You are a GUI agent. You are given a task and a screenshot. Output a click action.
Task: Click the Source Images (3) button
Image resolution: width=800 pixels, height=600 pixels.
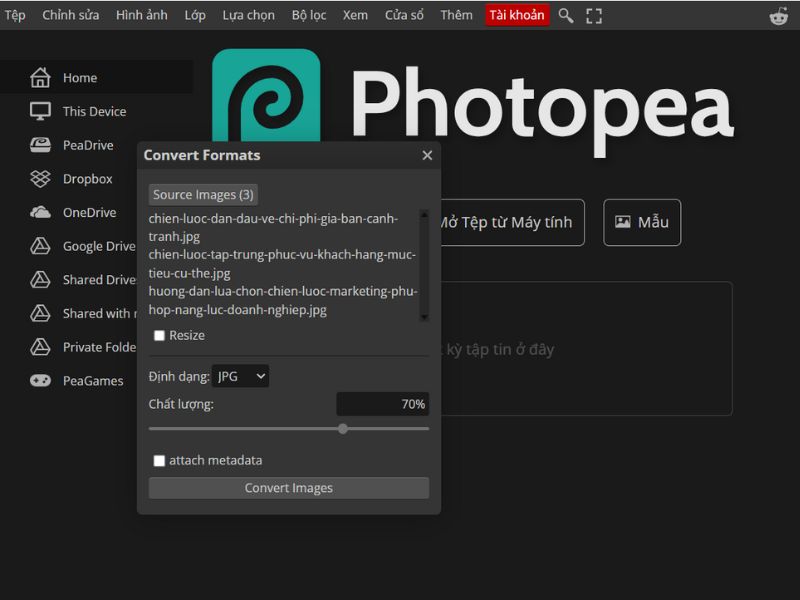pyautogui.click(x=203, y=195)
